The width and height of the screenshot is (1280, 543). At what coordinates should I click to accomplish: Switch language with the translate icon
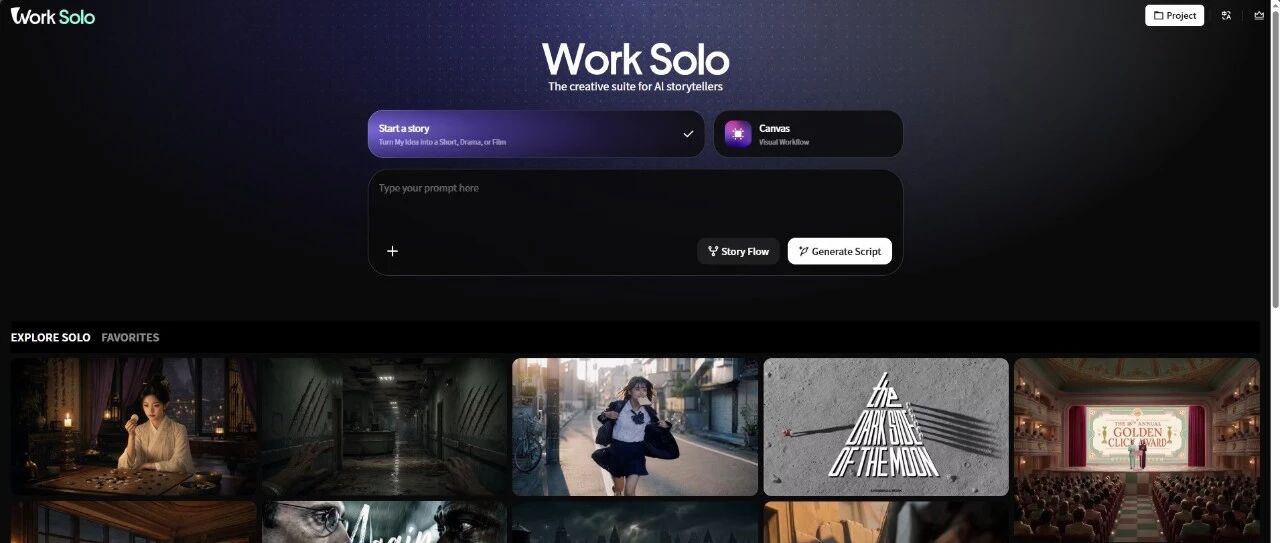point(1226,15)
